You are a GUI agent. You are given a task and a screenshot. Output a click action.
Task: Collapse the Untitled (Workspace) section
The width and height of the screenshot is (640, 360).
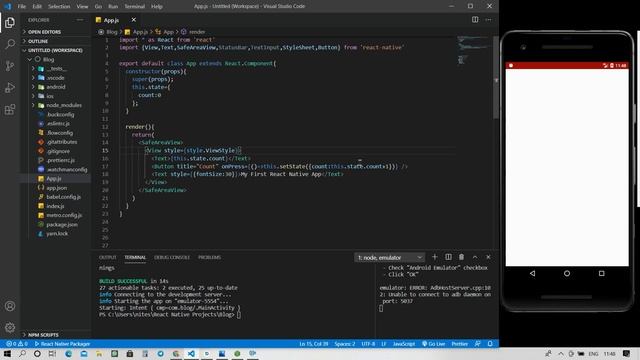[x=55, y=50]
